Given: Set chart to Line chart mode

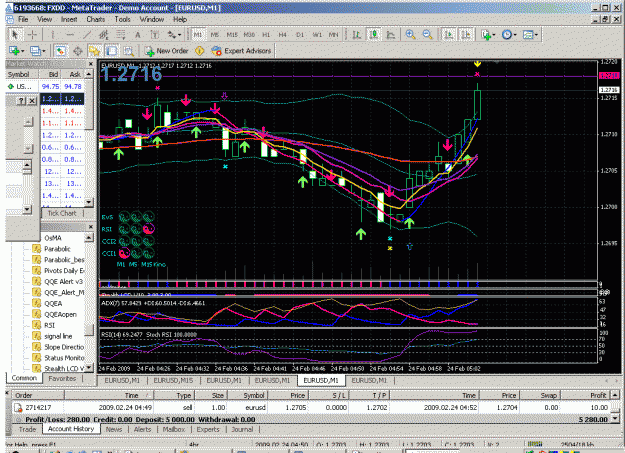Looking at the screenshot, I should [x=391, y=35].
